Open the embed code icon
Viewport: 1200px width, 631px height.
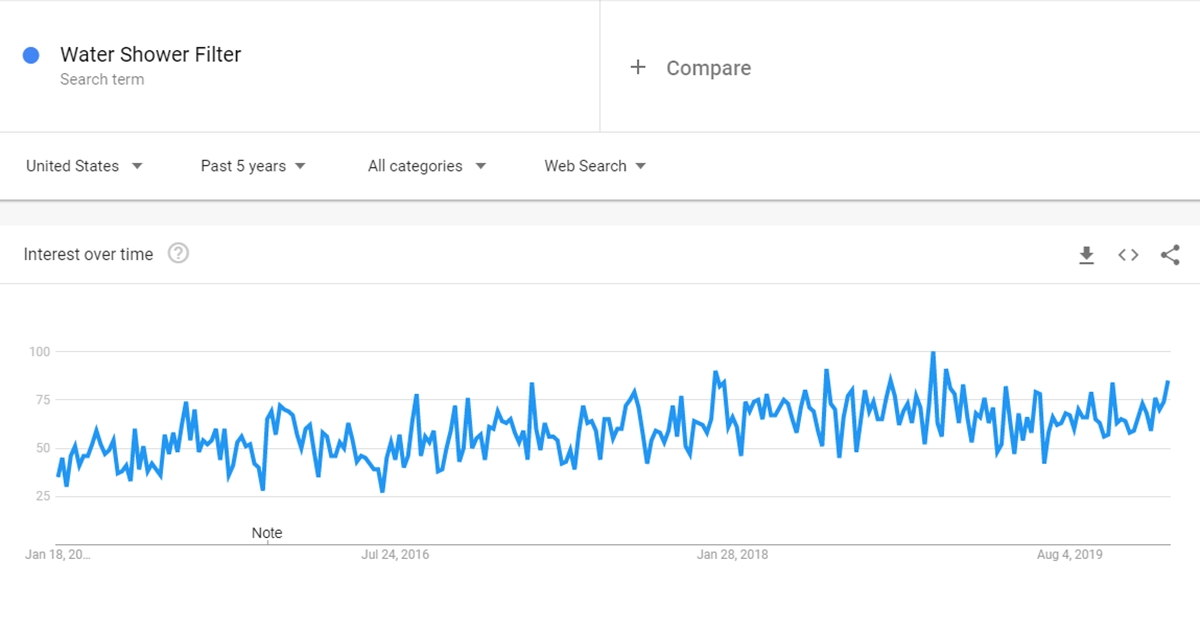coord(1128,255)
